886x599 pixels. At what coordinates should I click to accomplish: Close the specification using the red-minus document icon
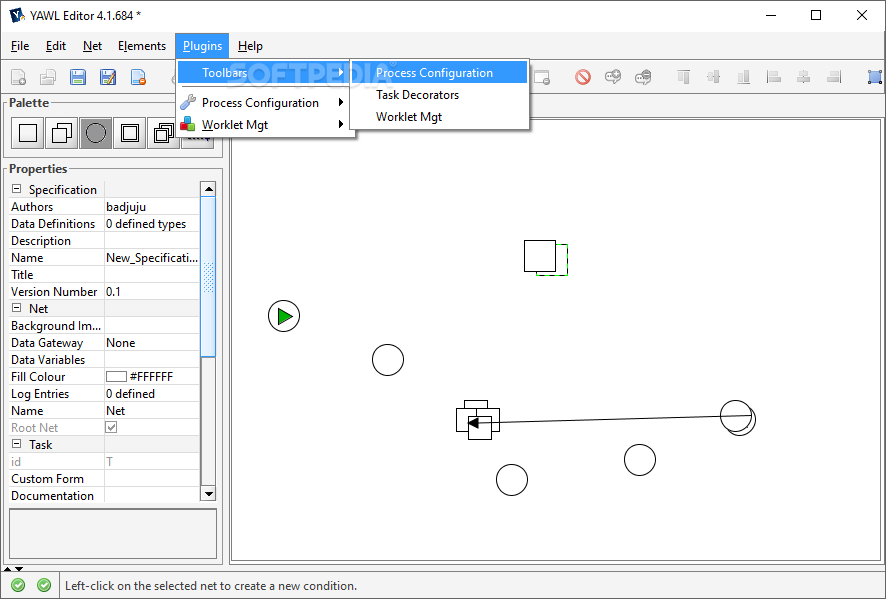[138, 77]
